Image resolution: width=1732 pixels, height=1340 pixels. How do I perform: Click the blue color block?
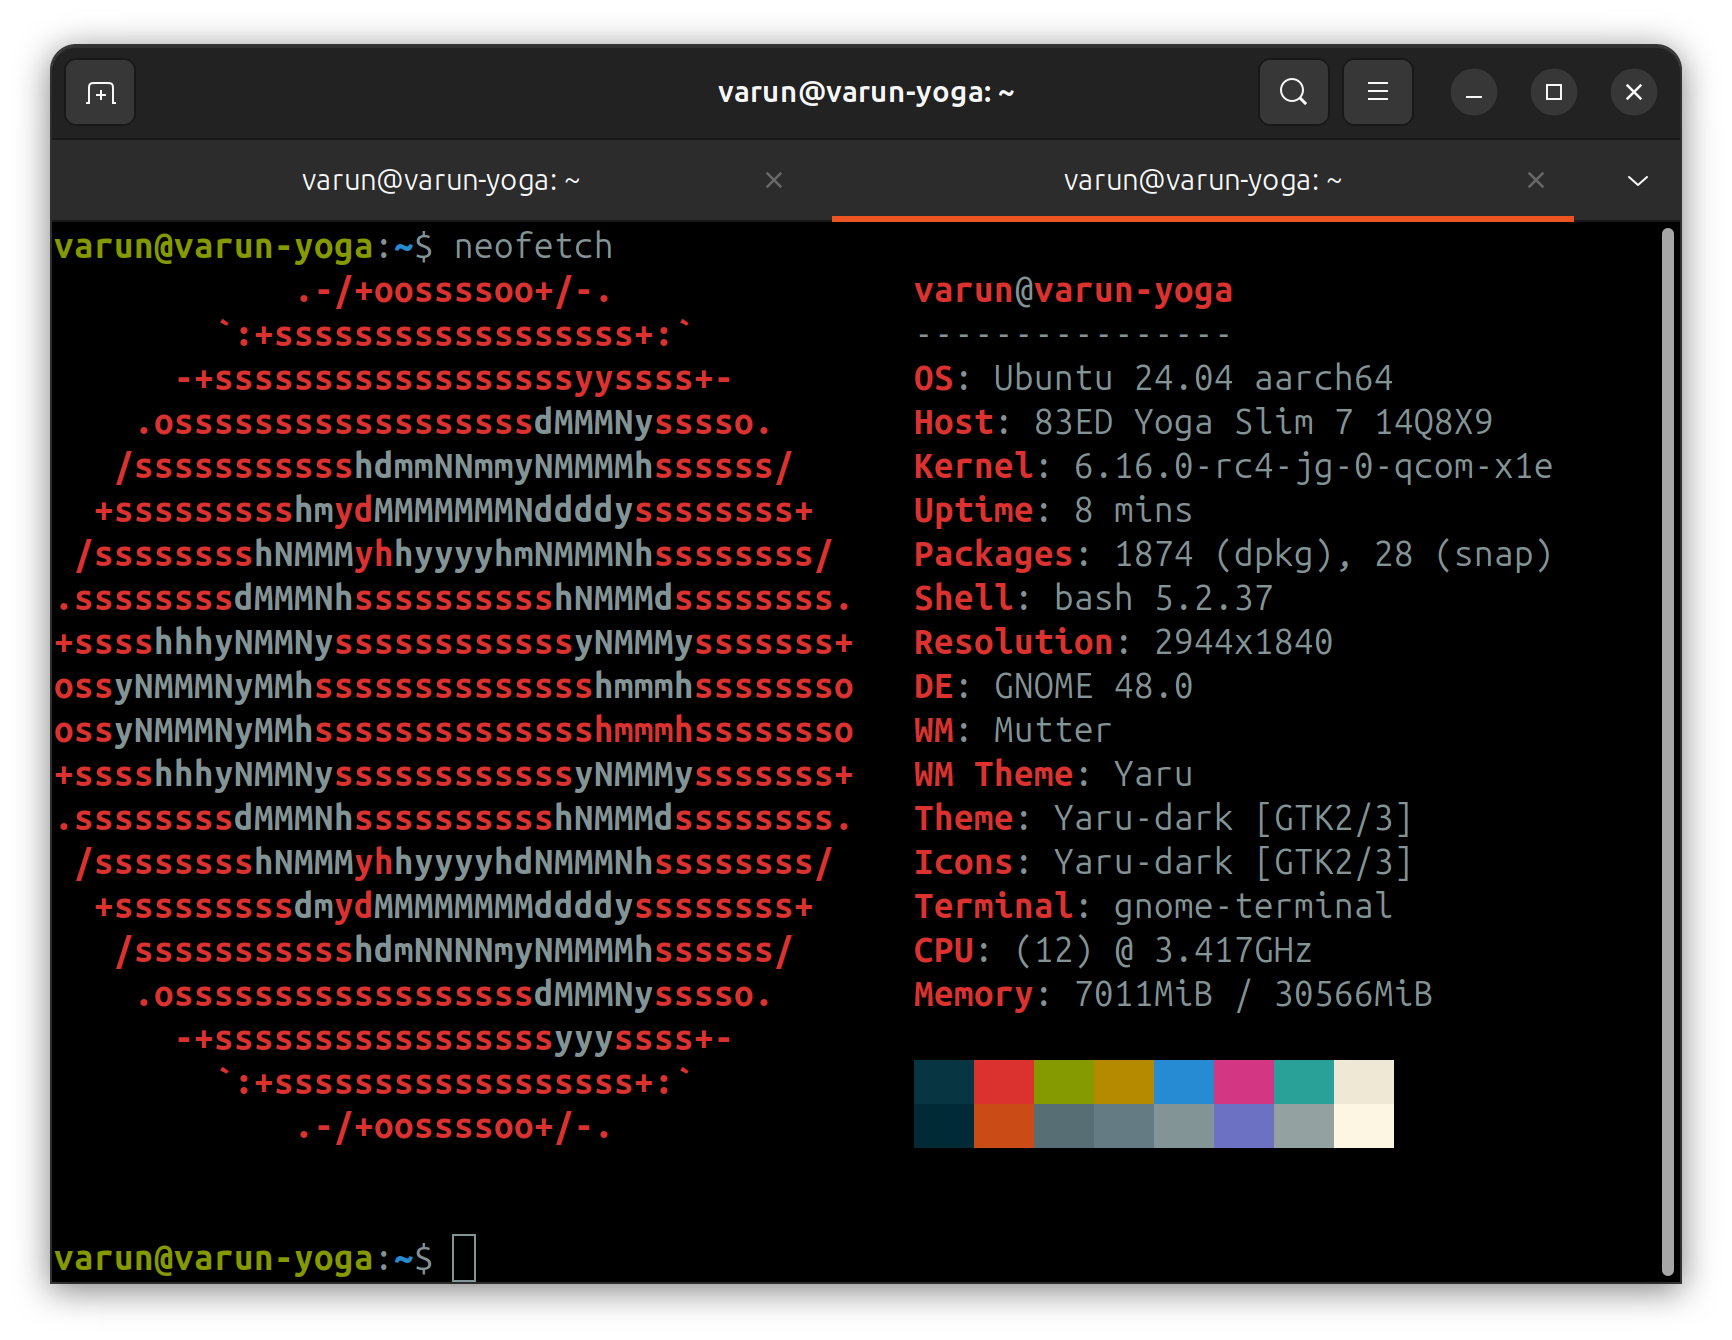(1184, 1082)
